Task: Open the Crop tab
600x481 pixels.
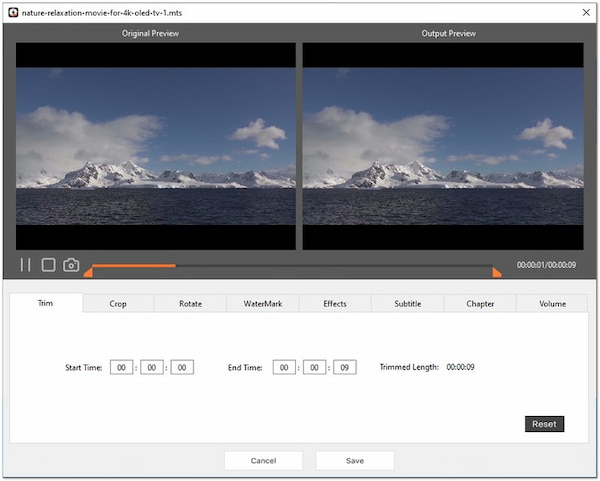Action: 118,304
